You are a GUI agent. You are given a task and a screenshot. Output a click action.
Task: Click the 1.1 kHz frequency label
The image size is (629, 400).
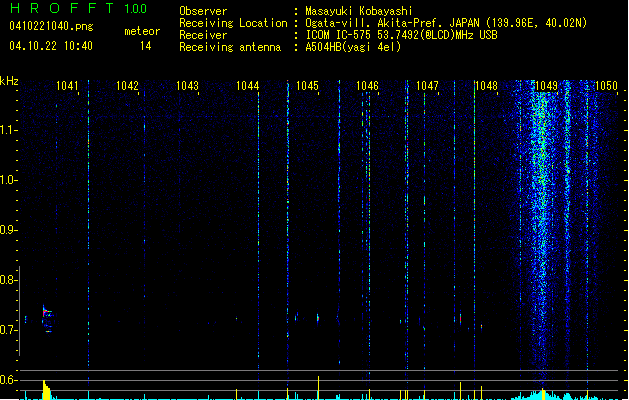tap(8, 130)
